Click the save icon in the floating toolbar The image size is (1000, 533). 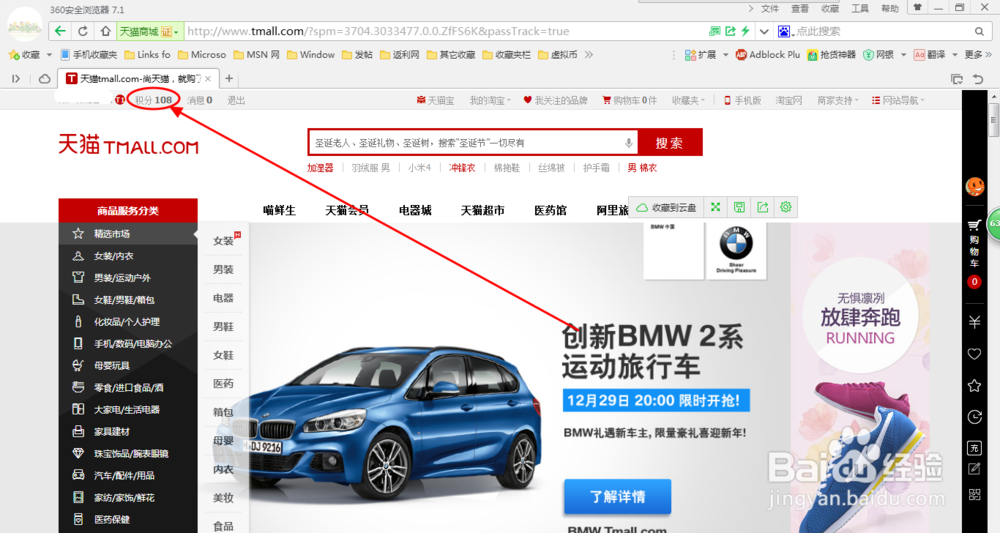tap(739, 207)
